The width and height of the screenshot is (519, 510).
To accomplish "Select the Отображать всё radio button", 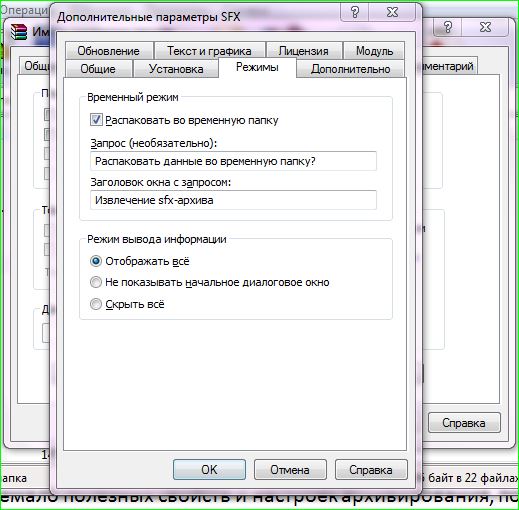I will [96, 261].
